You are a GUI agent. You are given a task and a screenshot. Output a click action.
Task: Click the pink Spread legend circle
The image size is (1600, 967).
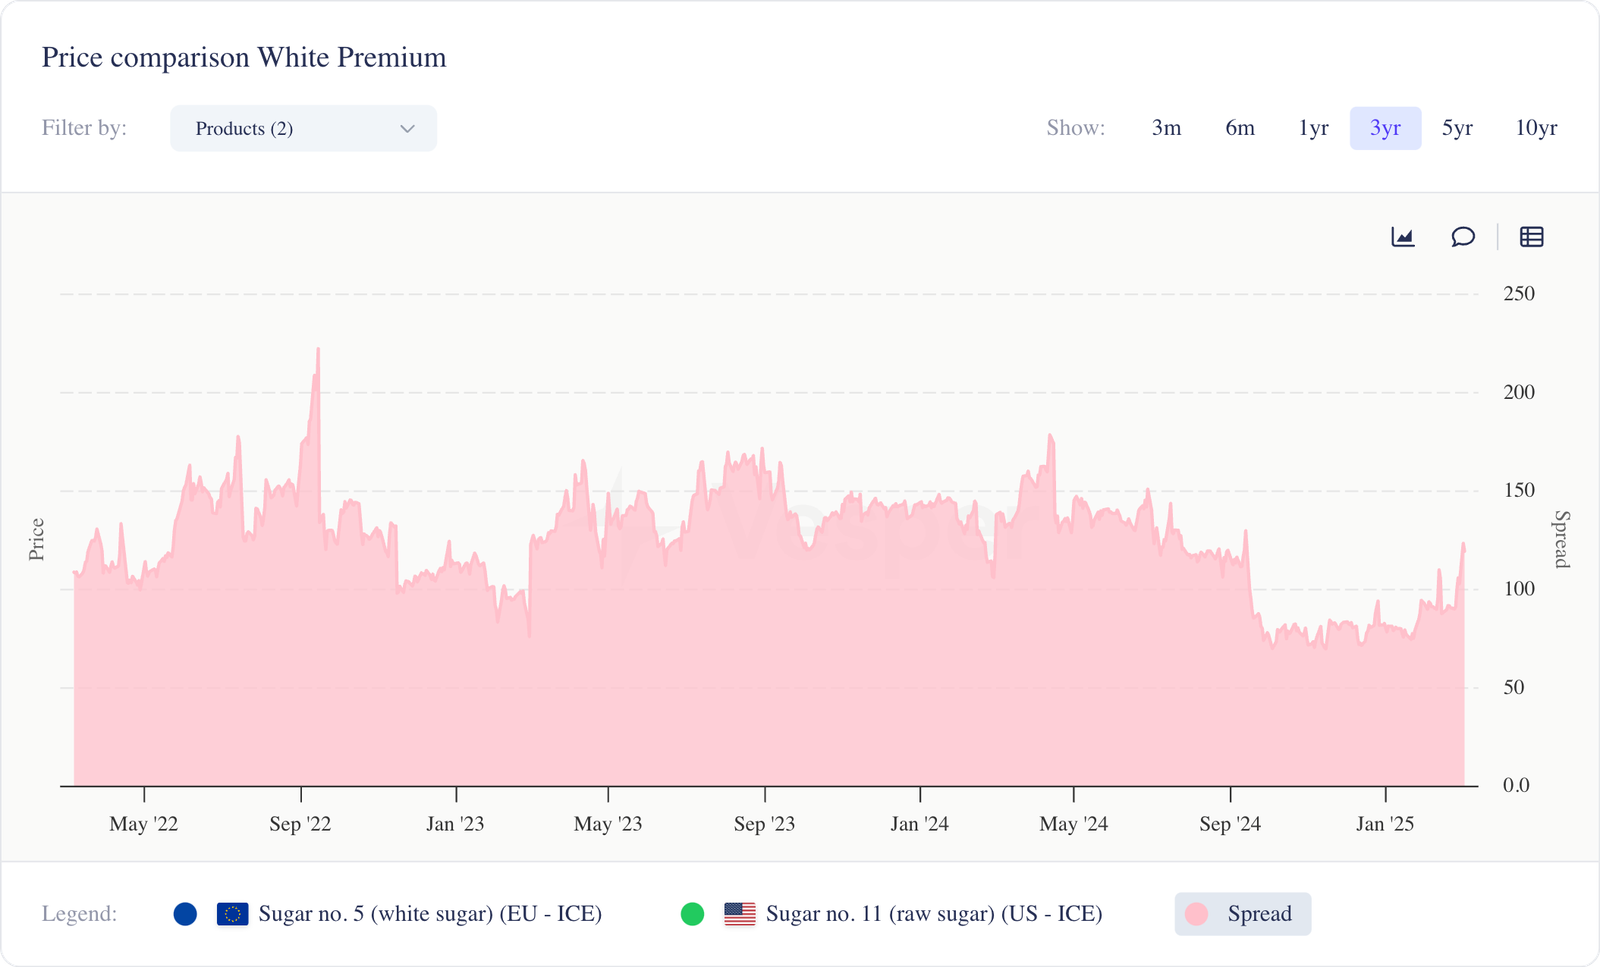click(1196, 914)
